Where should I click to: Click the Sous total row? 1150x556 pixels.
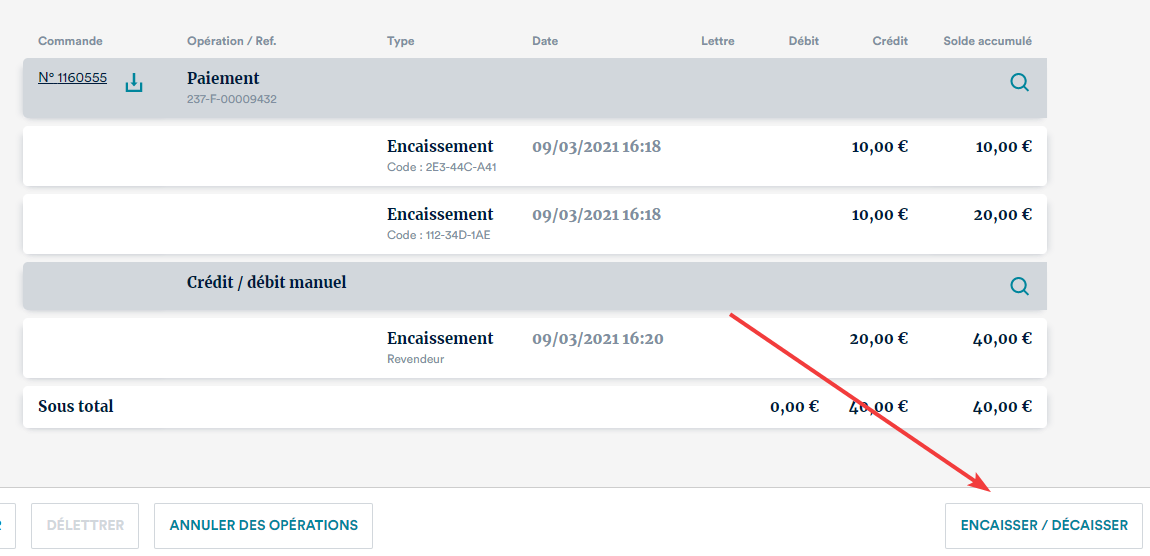click(534, 407)
